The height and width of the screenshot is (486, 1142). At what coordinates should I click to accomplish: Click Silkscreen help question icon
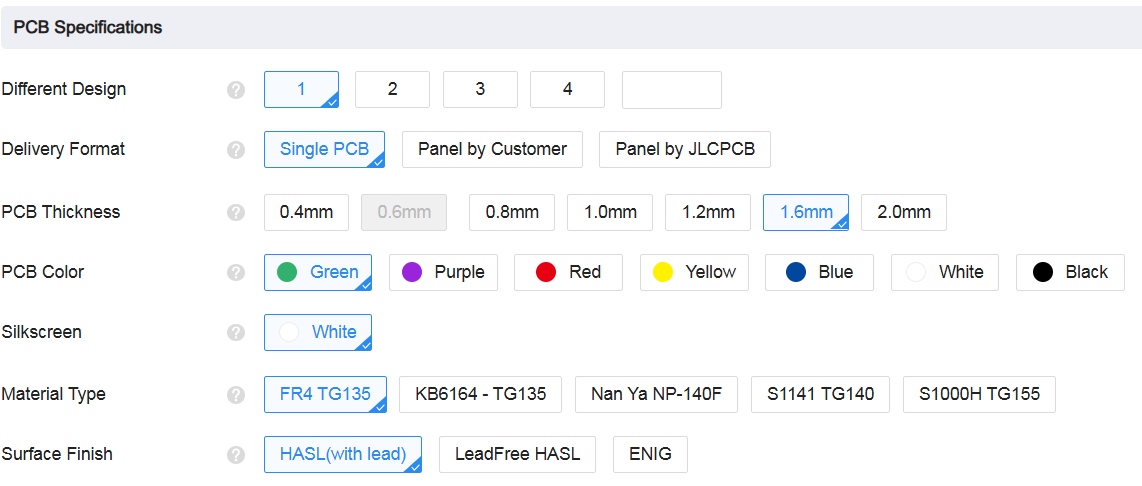pos(236,332)
